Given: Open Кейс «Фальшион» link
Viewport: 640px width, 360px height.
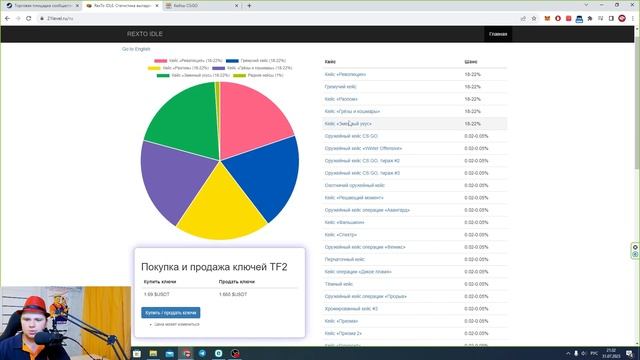Looking at the screenshot, I should (344, 222).
